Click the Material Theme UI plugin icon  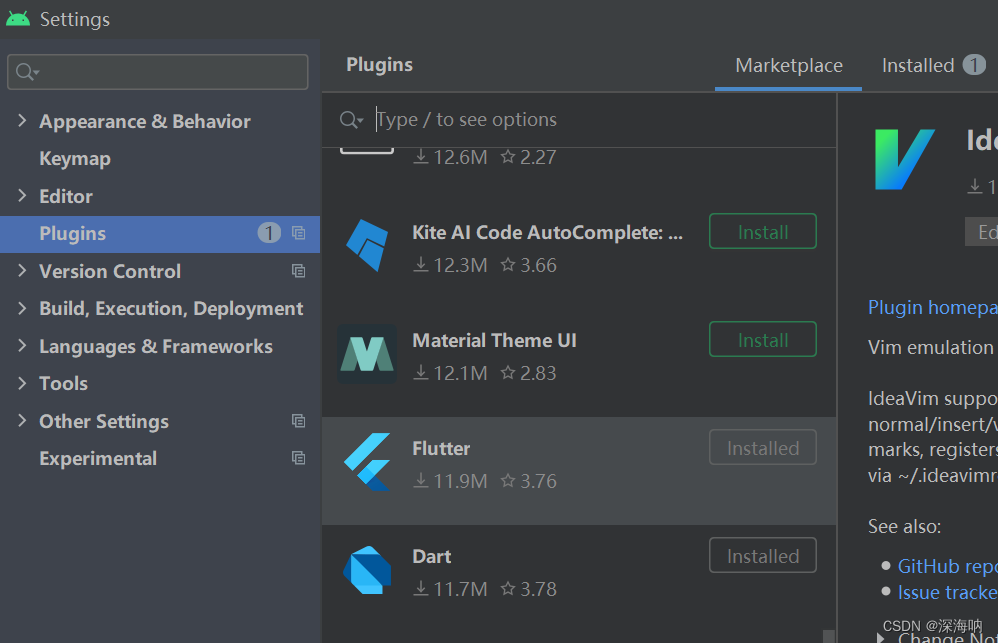click(367, 354)
